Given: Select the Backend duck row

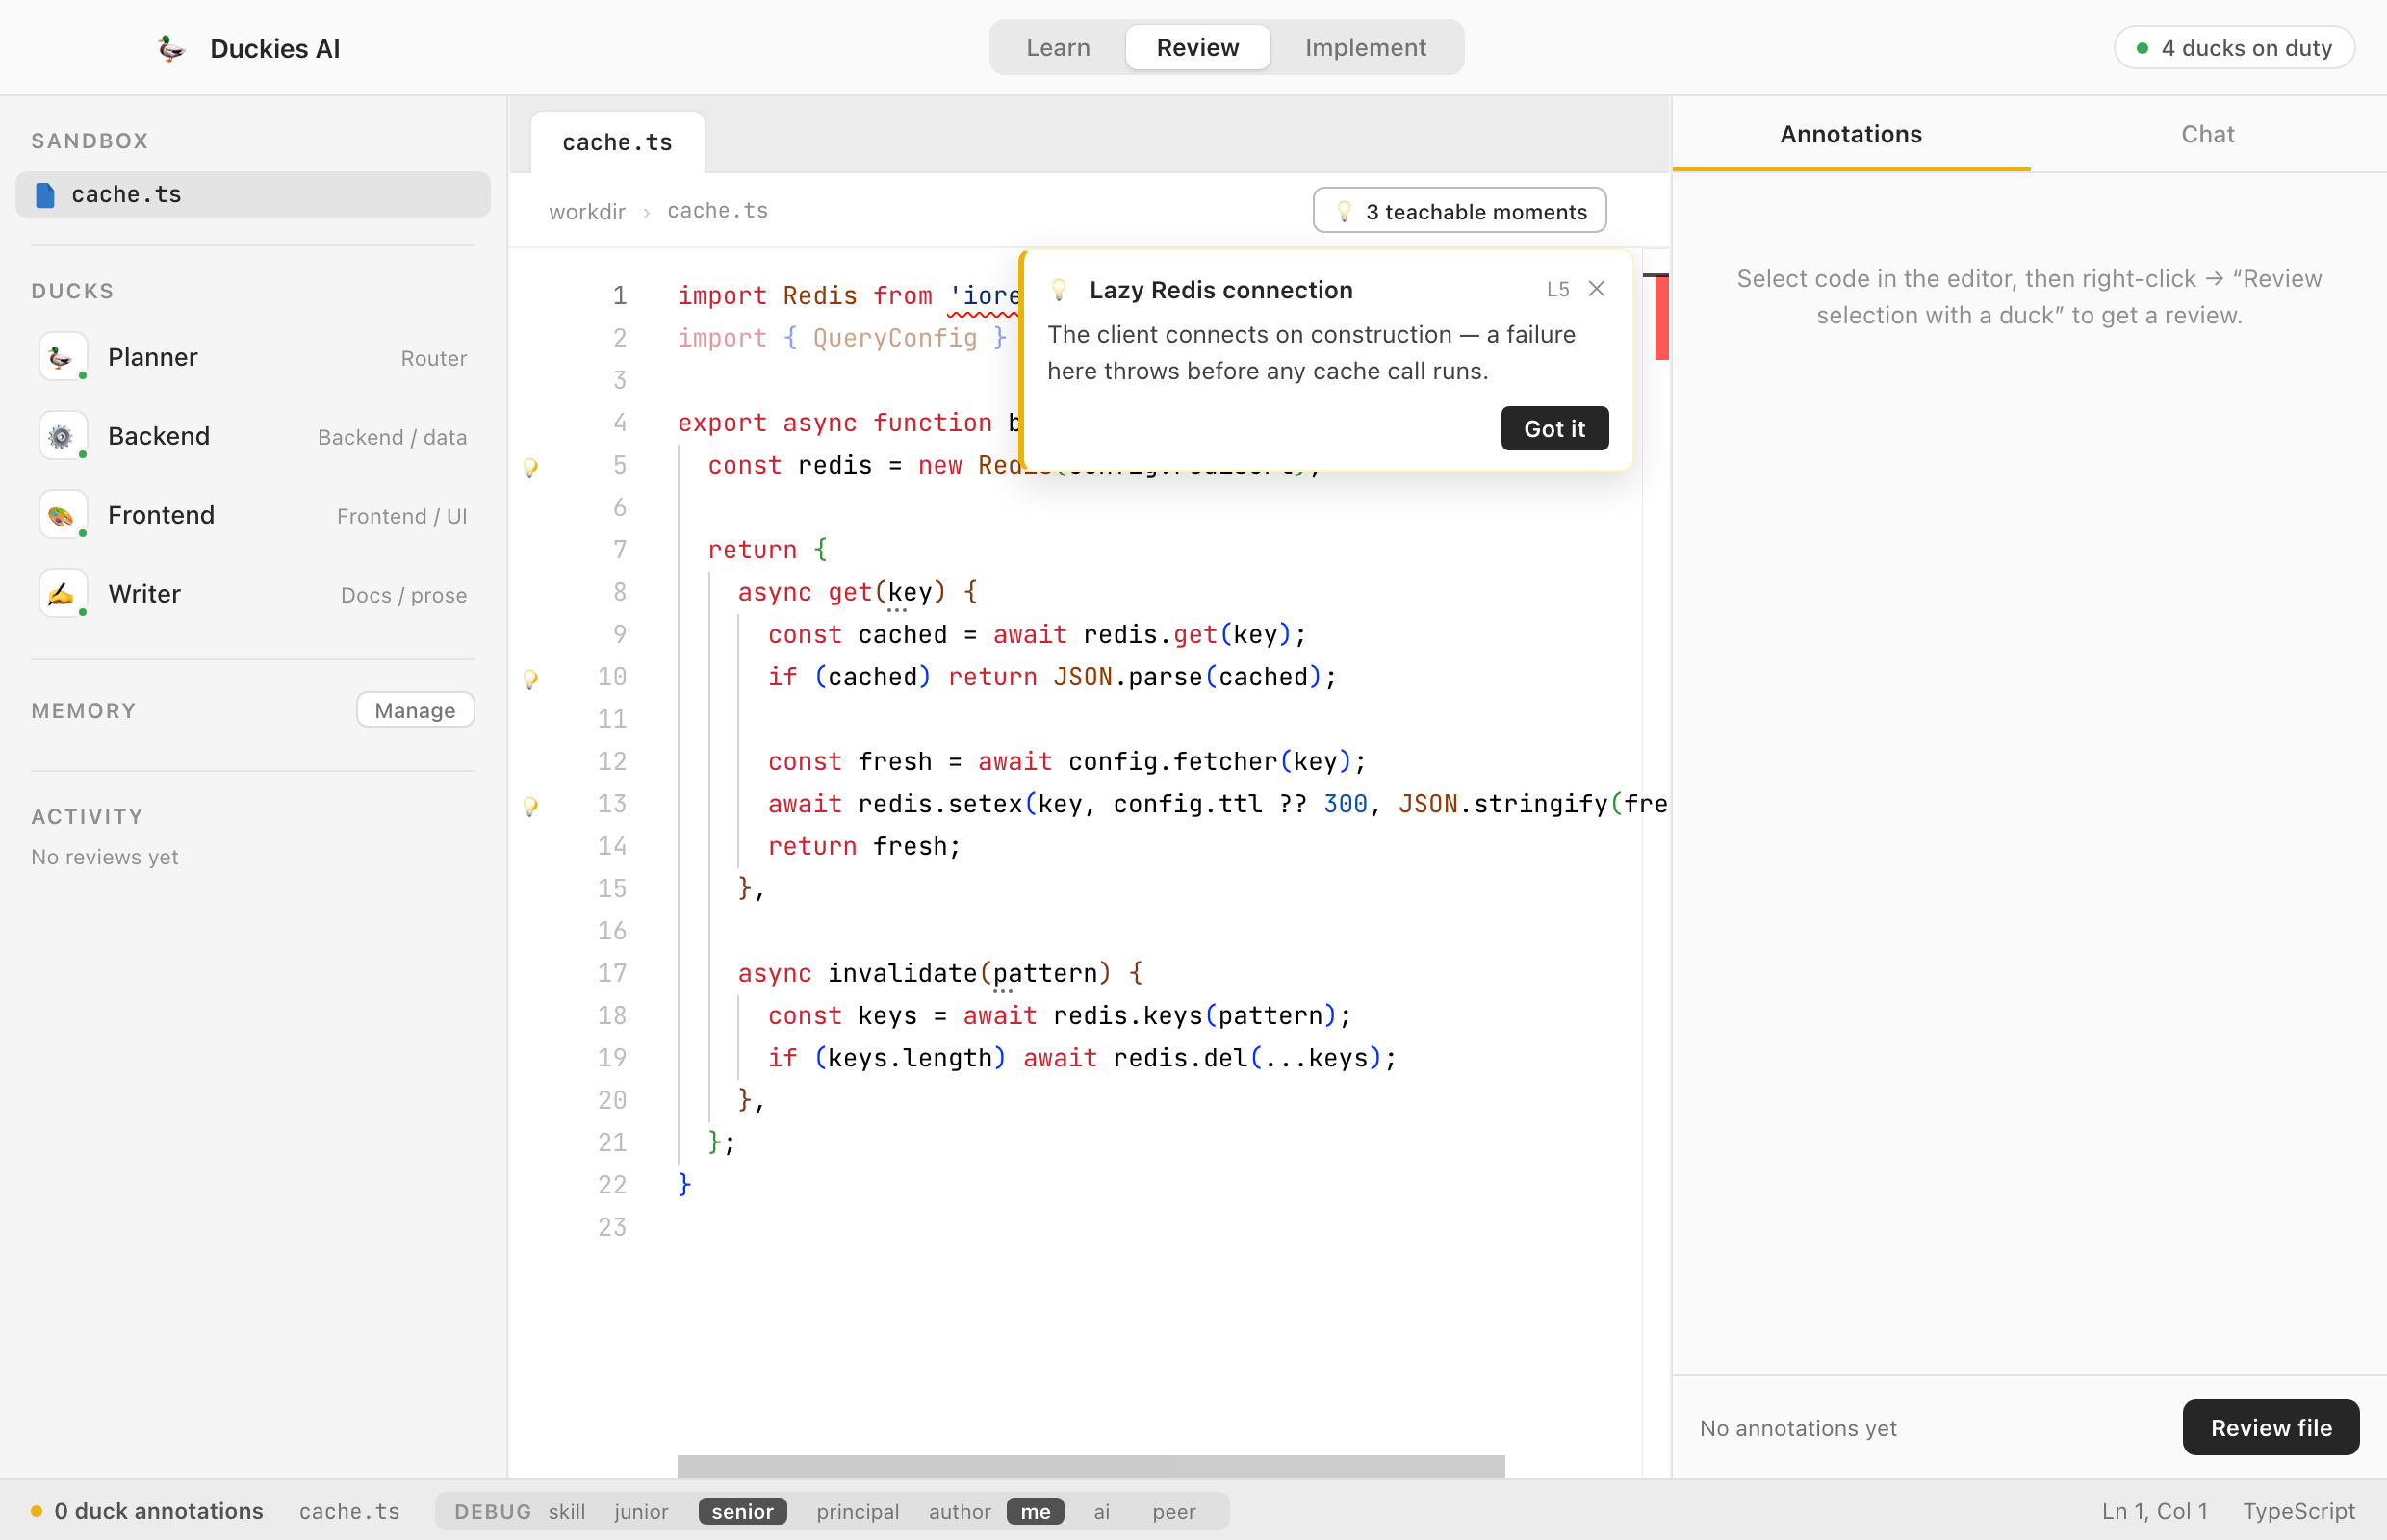Looking at the screenshot, I should (253, 436).
